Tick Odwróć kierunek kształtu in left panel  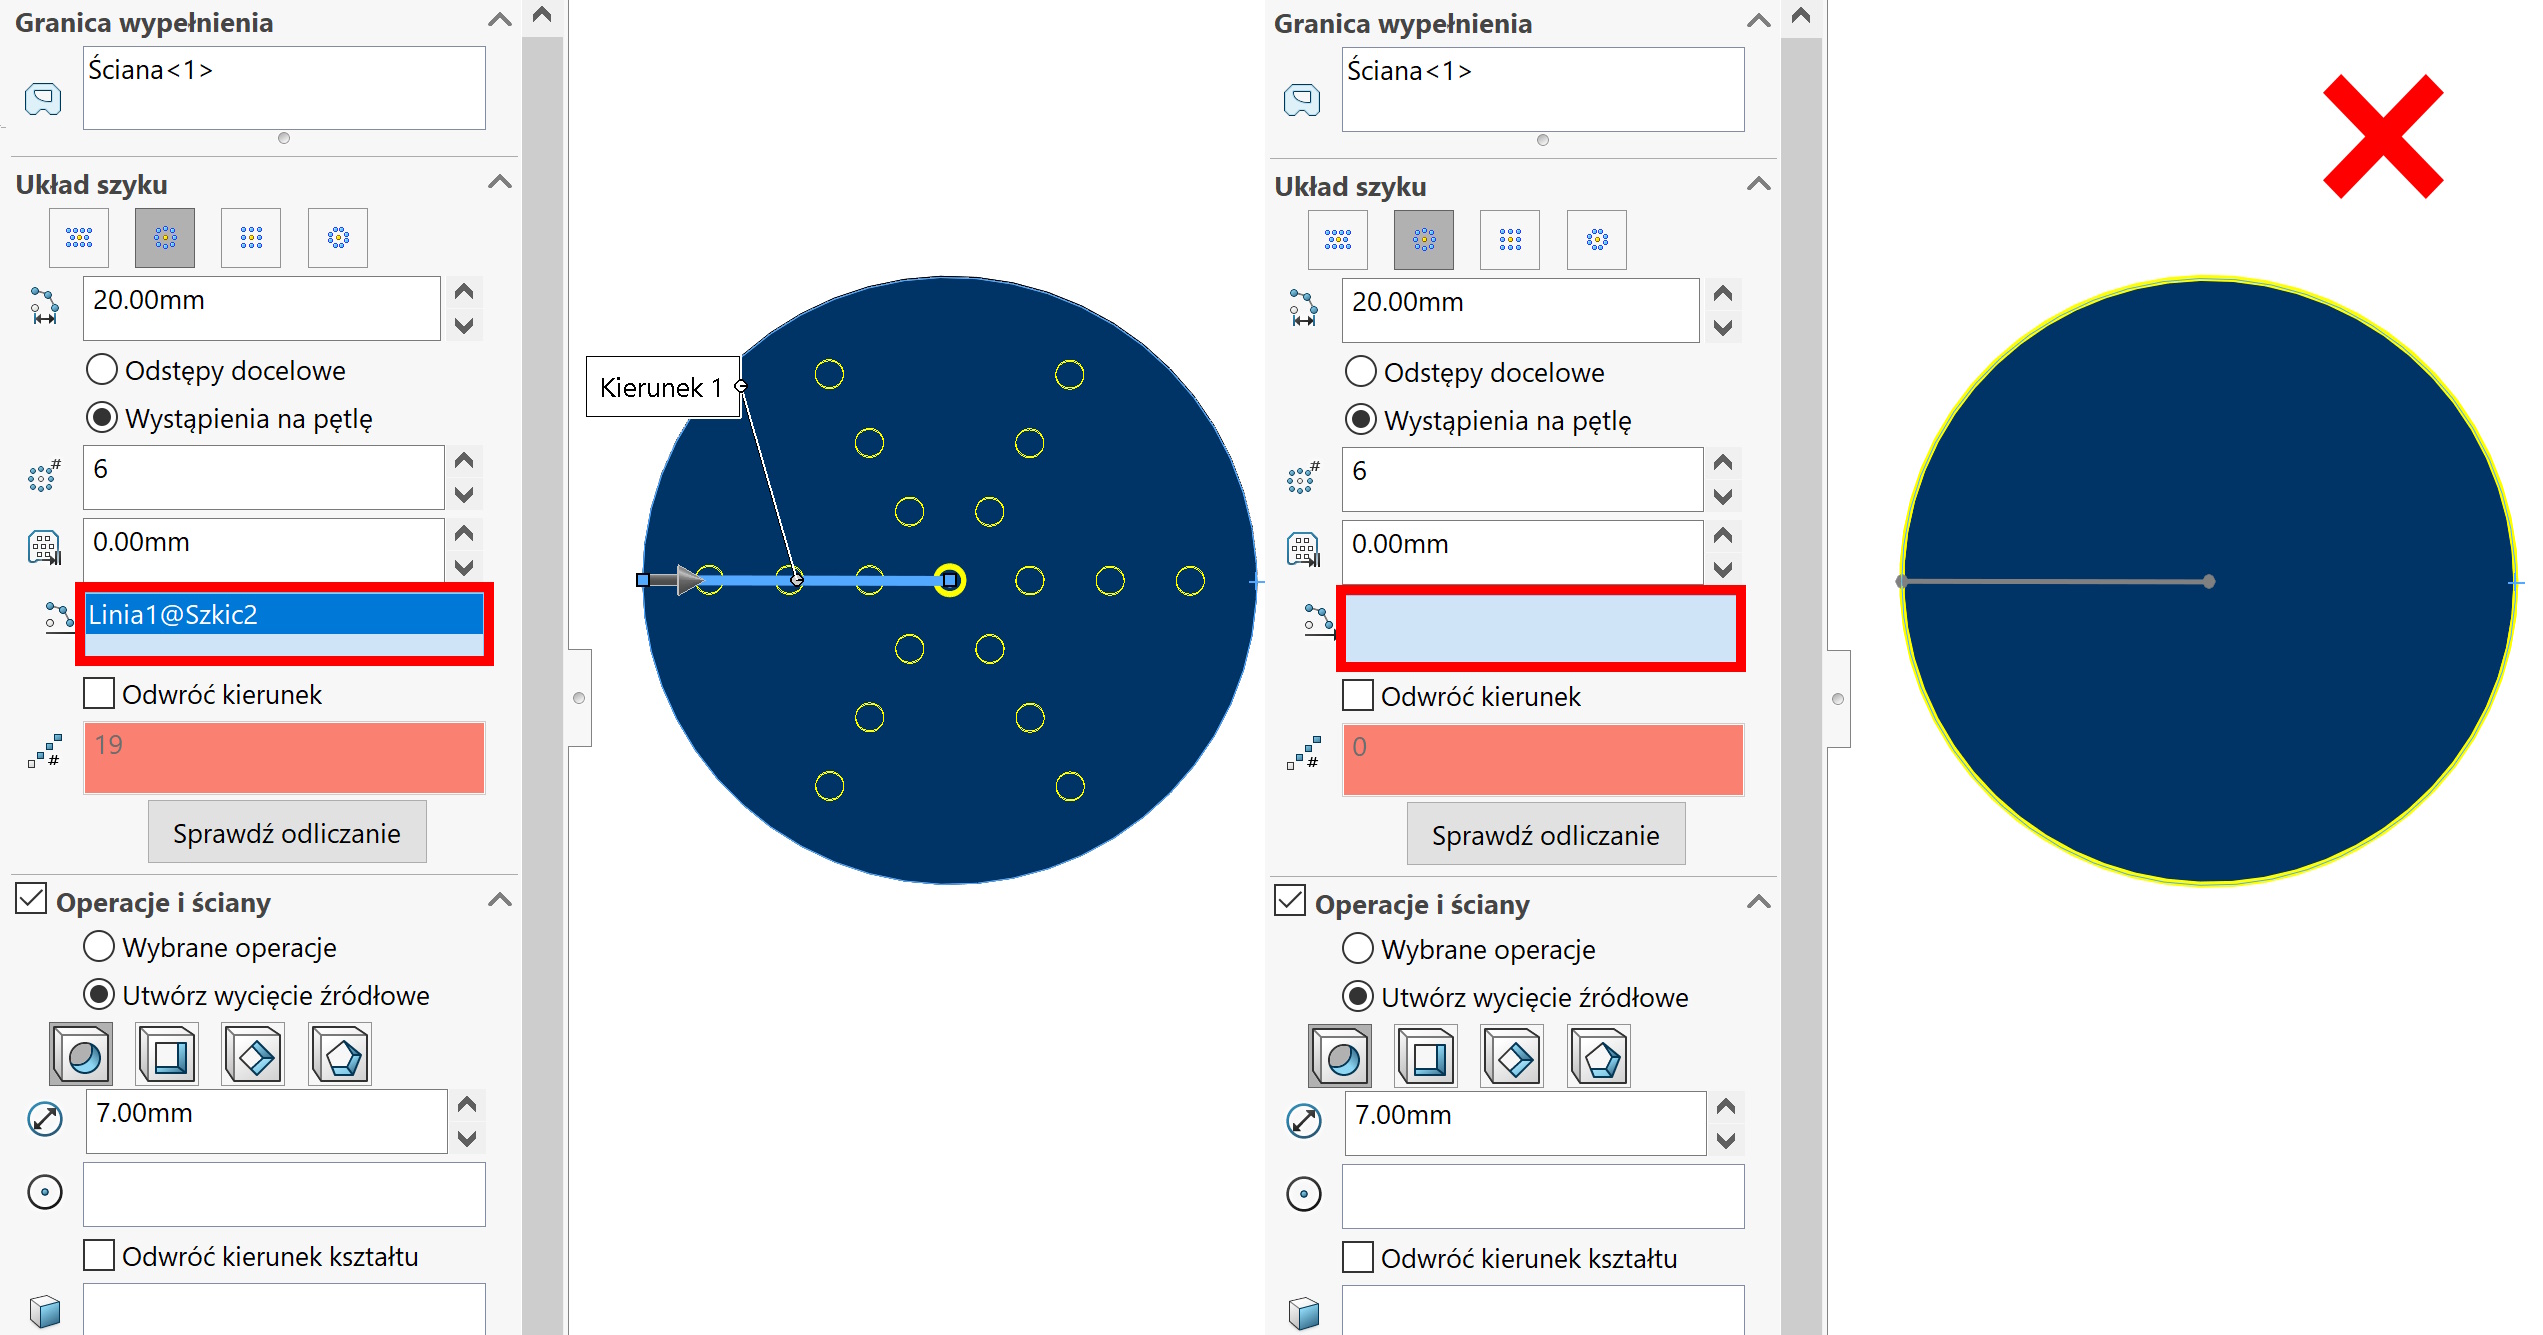(x=99, y=1255)
